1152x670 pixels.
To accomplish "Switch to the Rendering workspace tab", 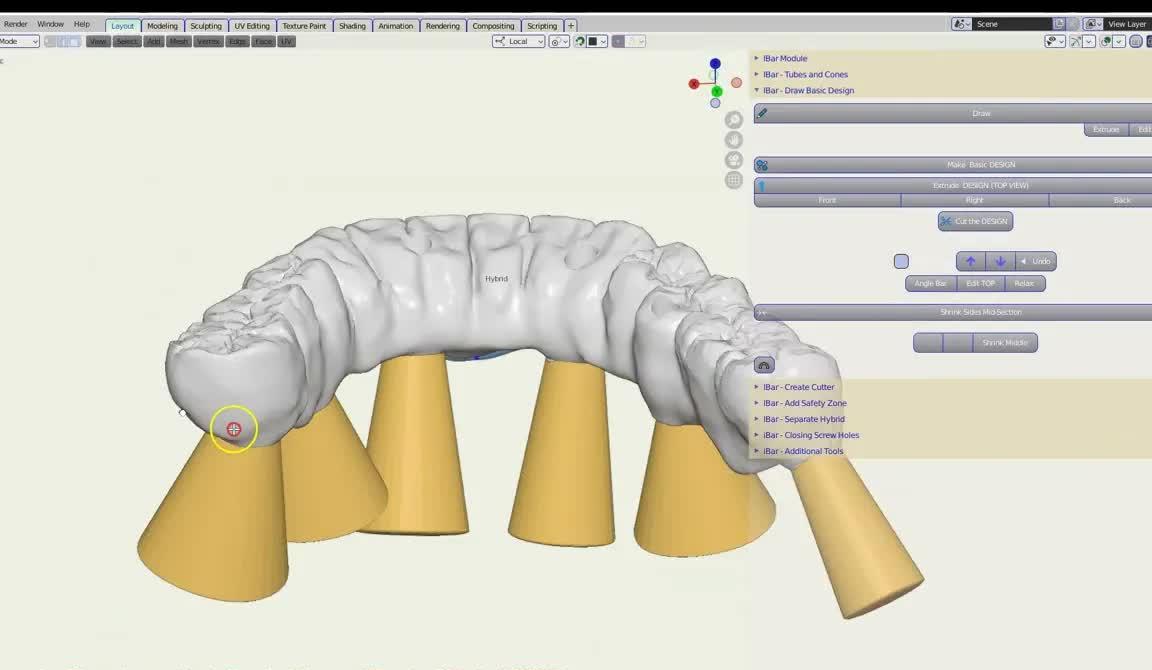I will 442,26.
